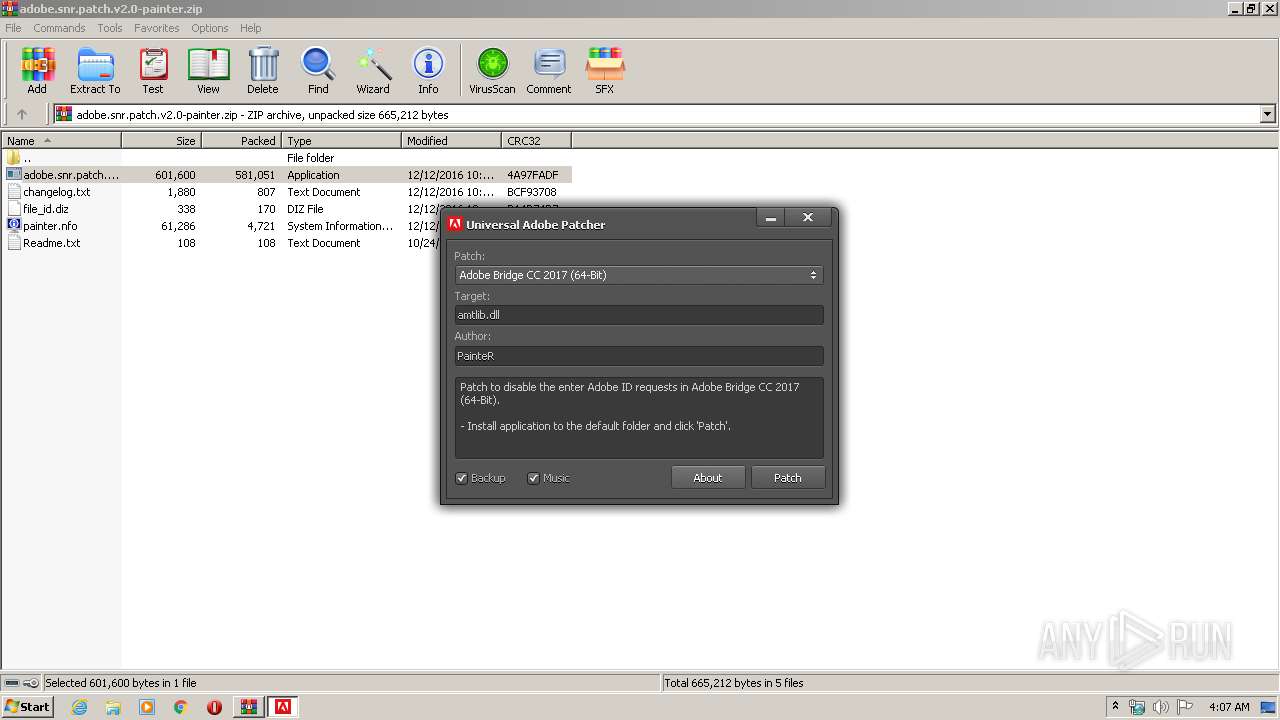This screenshot has width=1280, height=720.
Task: Go up one folder level arrow
Action: coord(22,114)
